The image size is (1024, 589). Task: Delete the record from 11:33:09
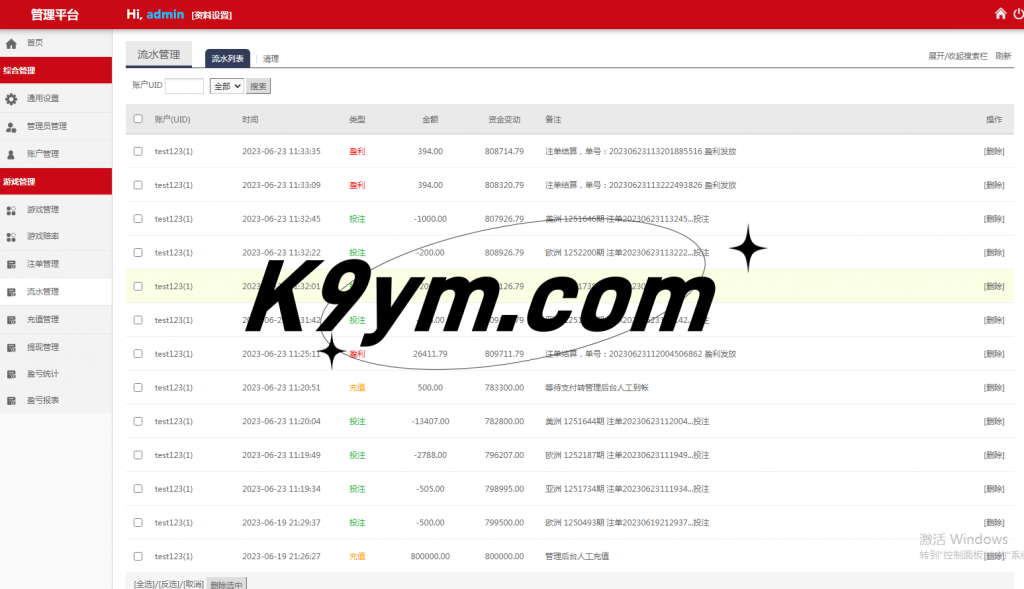(x=994, y=185)
